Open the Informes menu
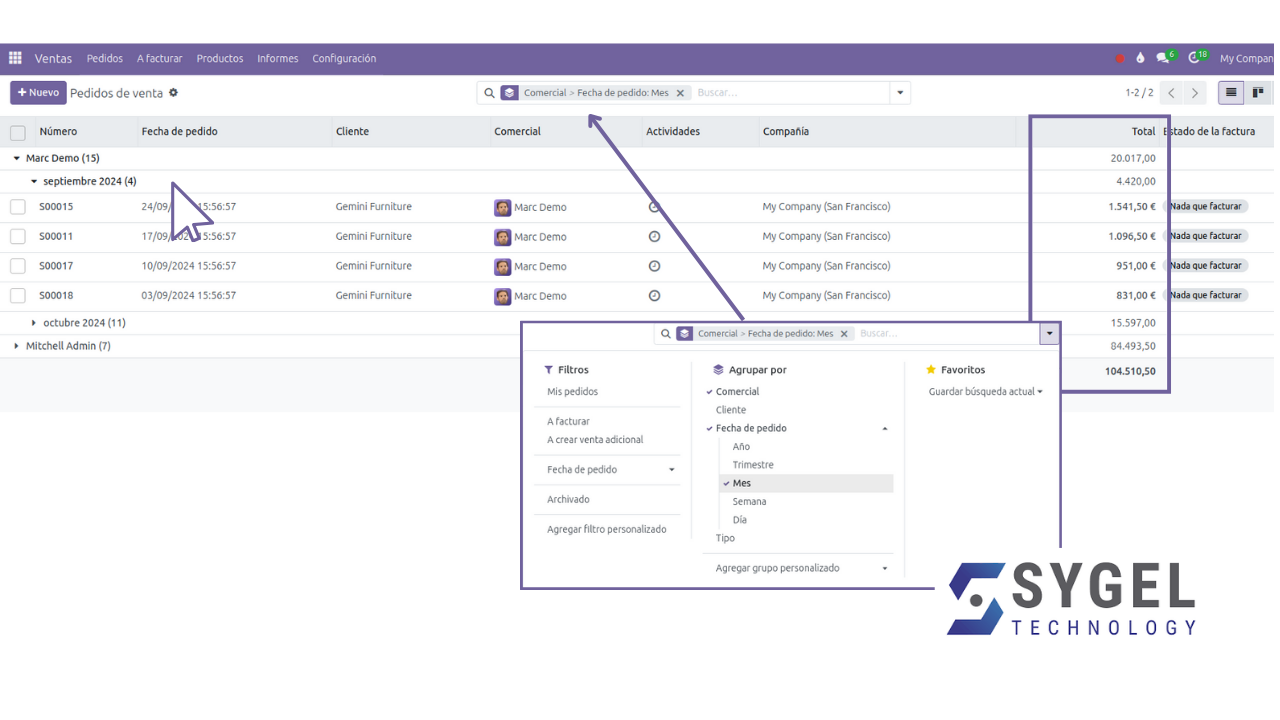1280x720 pixels. 278,58
